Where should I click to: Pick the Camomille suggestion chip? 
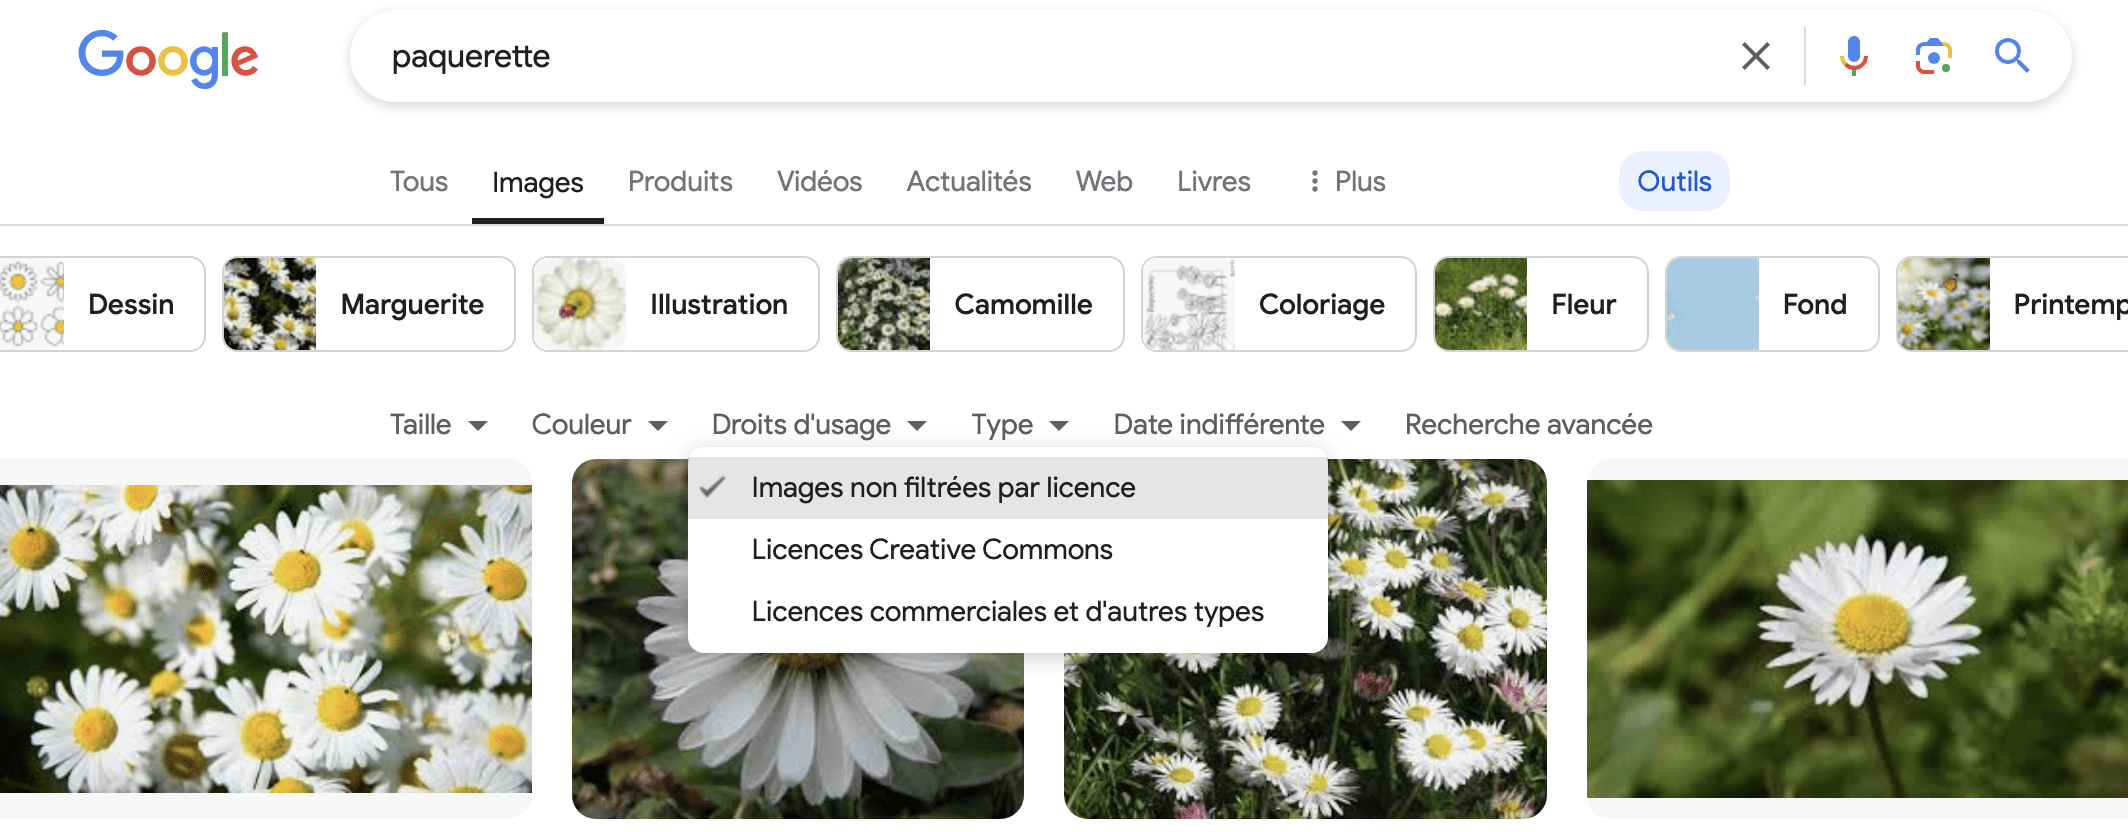980,304
